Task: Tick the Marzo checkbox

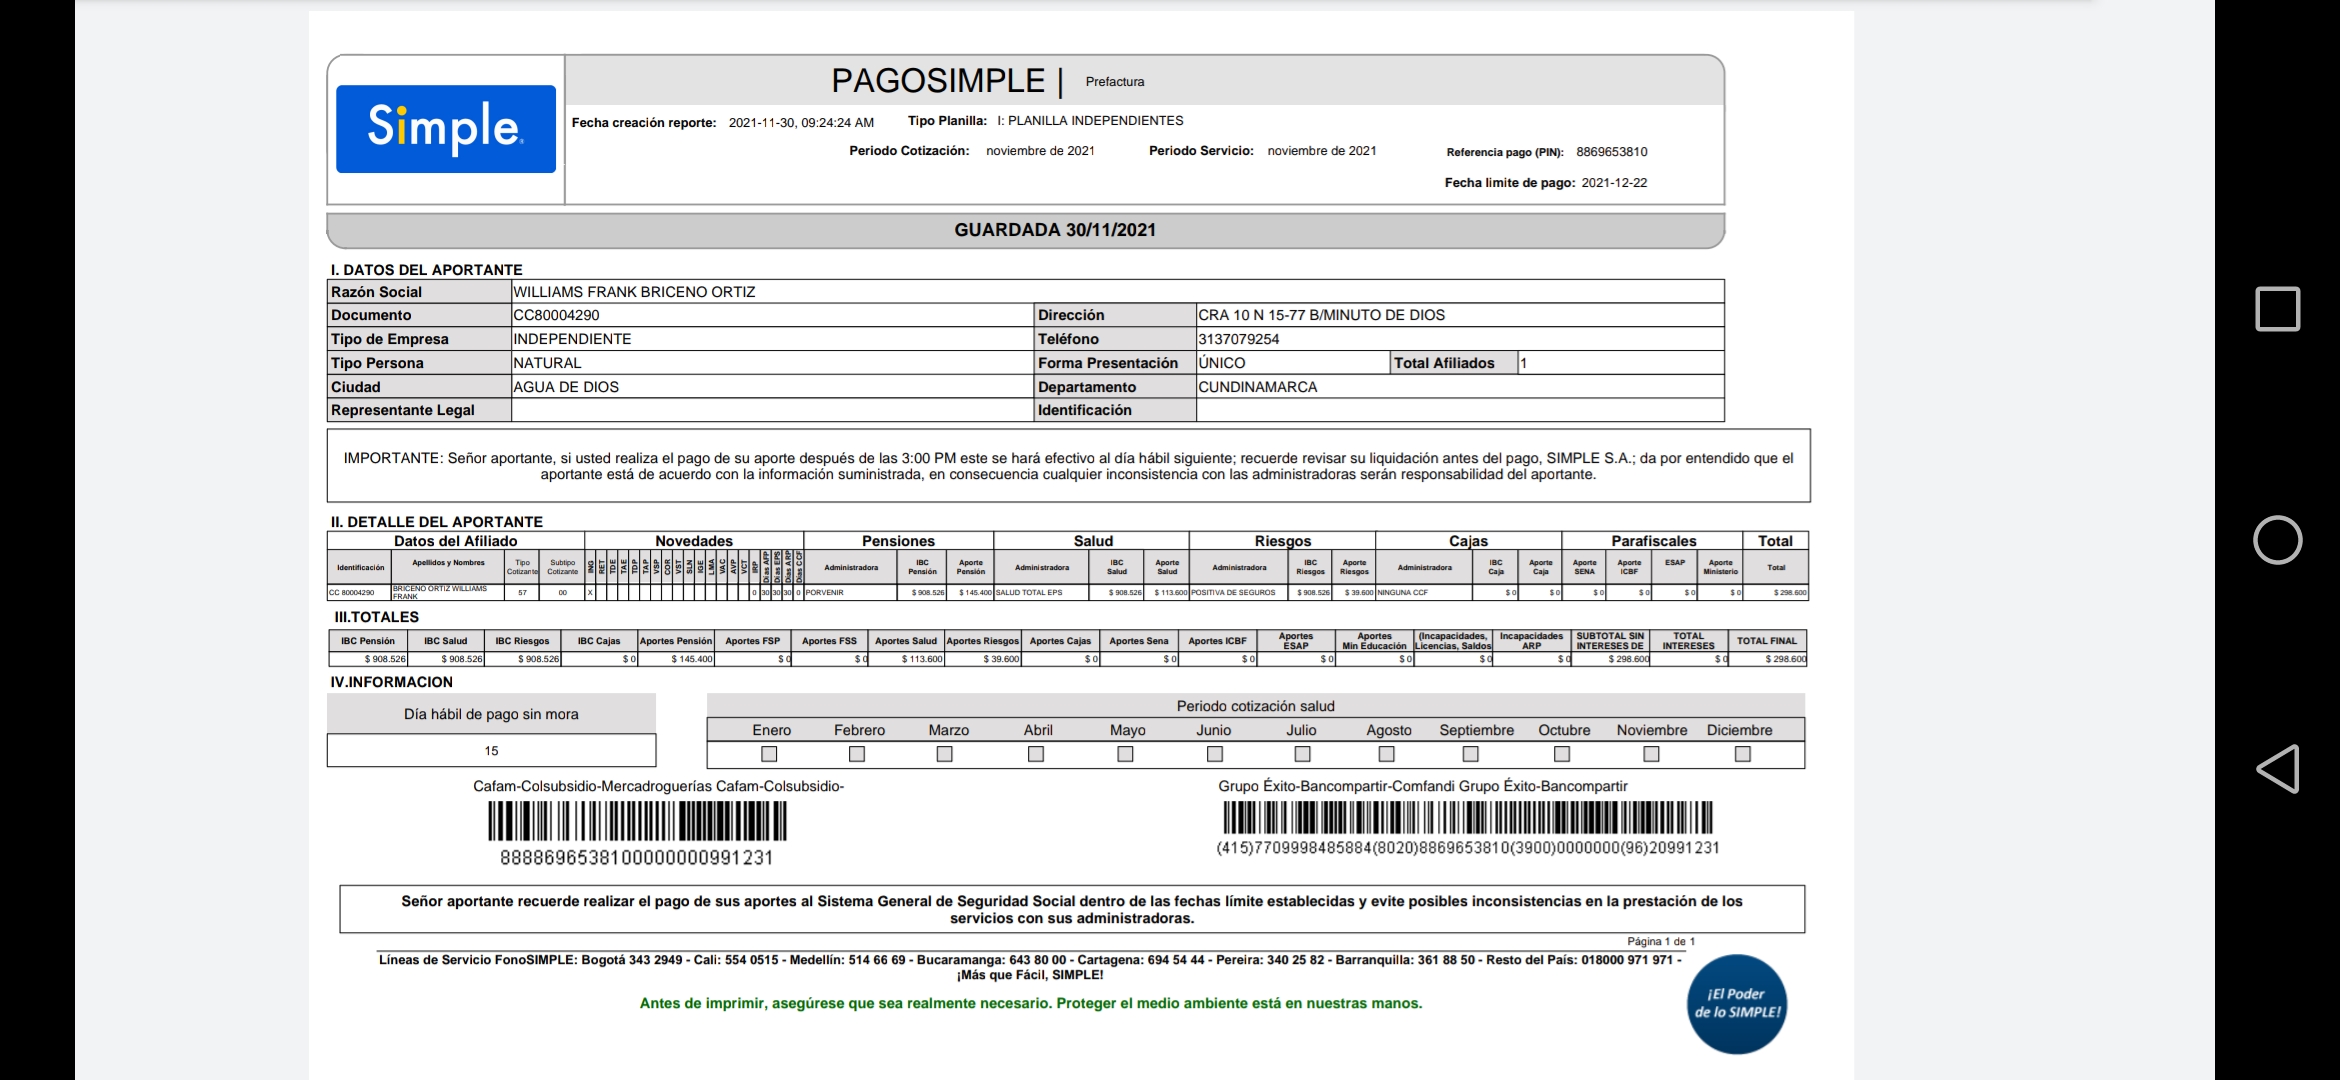Action: (x=944, y=754)
